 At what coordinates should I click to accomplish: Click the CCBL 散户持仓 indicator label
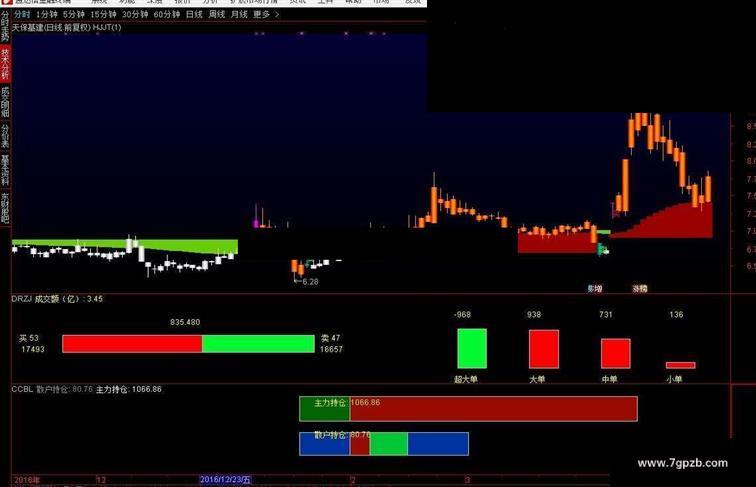point(52,389)
